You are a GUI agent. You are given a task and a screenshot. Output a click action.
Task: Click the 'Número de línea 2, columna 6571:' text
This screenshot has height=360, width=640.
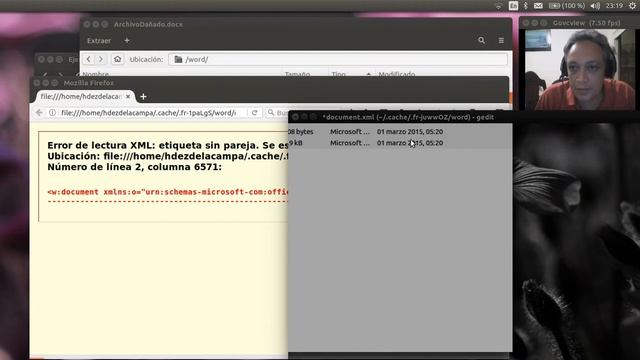pyautogui.click(x=134, y=167)
